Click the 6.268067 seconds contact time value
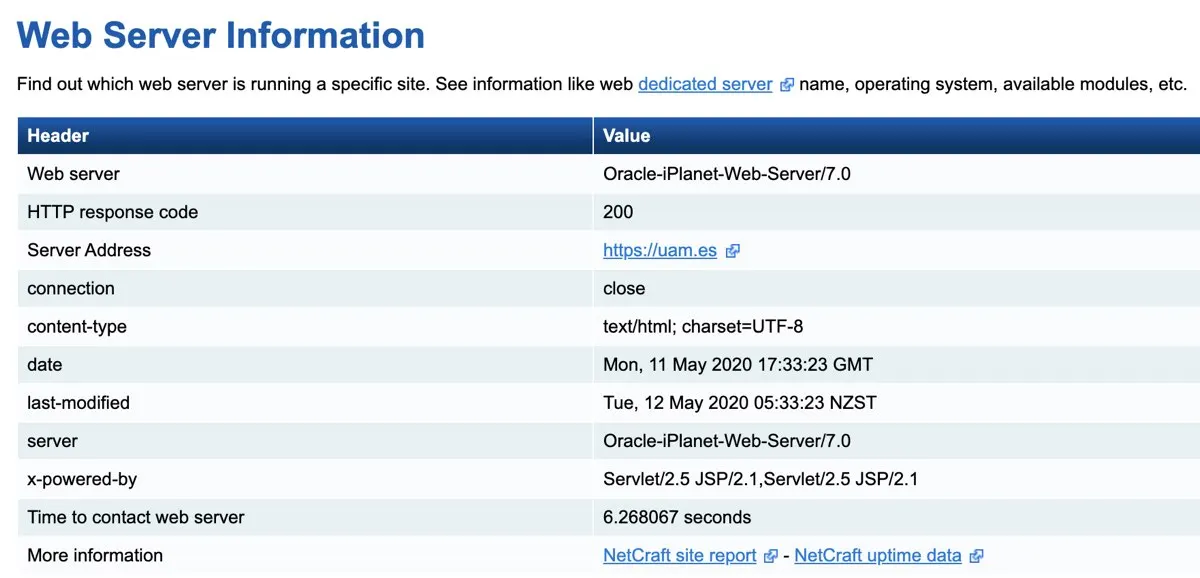This screenshot has height=578, width=1200. coord(677,517)
